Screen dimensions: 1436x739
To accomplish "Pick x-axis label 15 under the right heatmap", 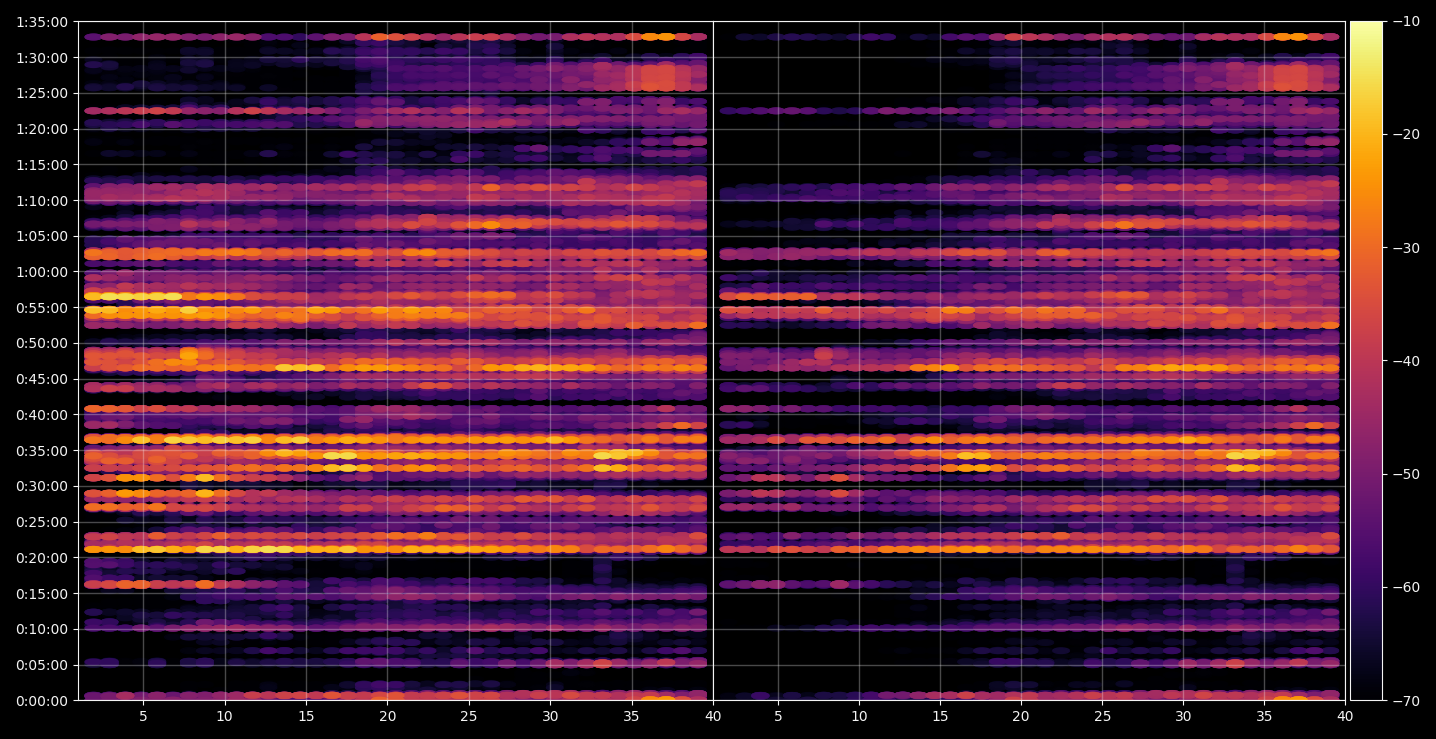I will pyautogui.click(x=939, y=716).
